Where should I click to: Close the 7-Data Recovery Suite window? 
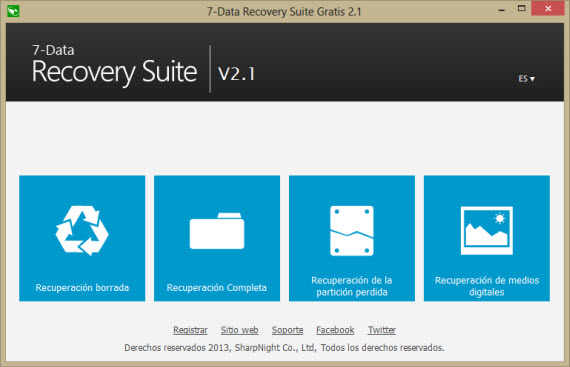[548, 9]
